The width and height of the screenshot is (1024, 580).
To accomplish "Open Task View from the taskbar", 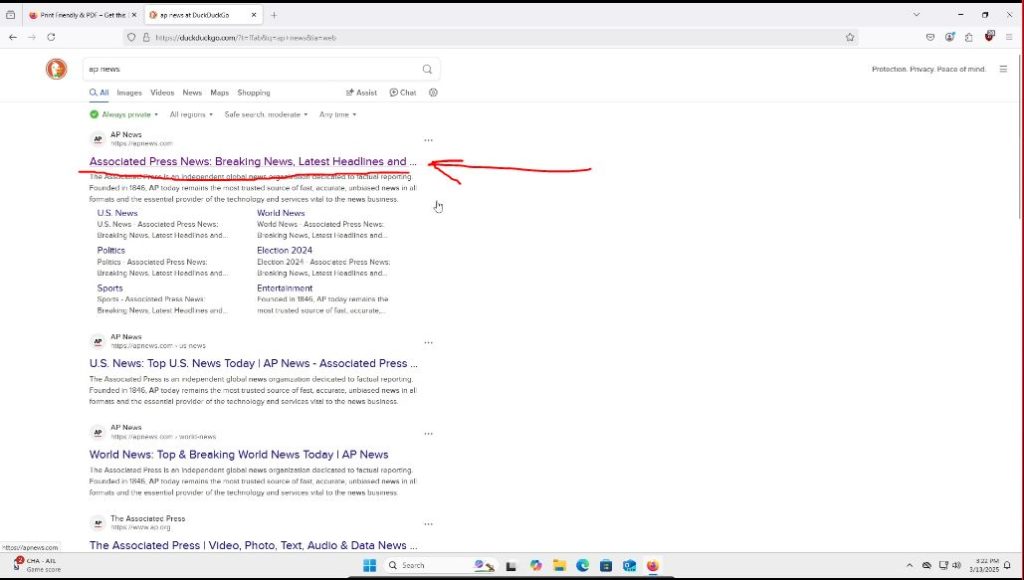I will pyautogui.click(x=511, y=566).
